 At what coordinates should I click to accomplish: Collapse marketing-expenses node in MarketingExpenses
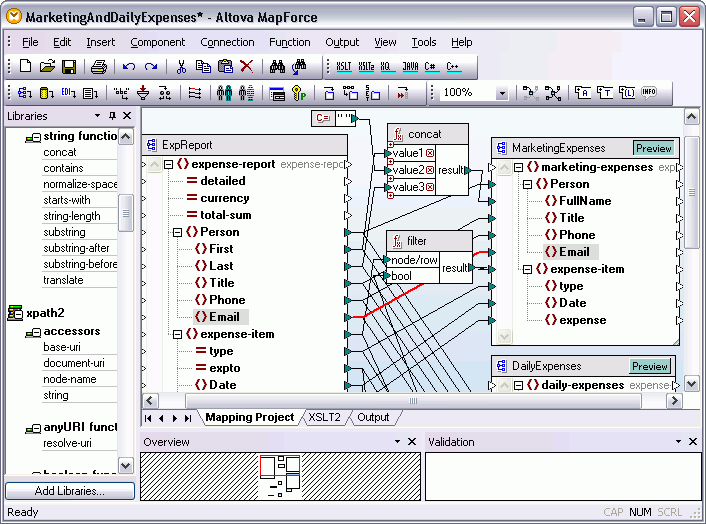point(518,167)
